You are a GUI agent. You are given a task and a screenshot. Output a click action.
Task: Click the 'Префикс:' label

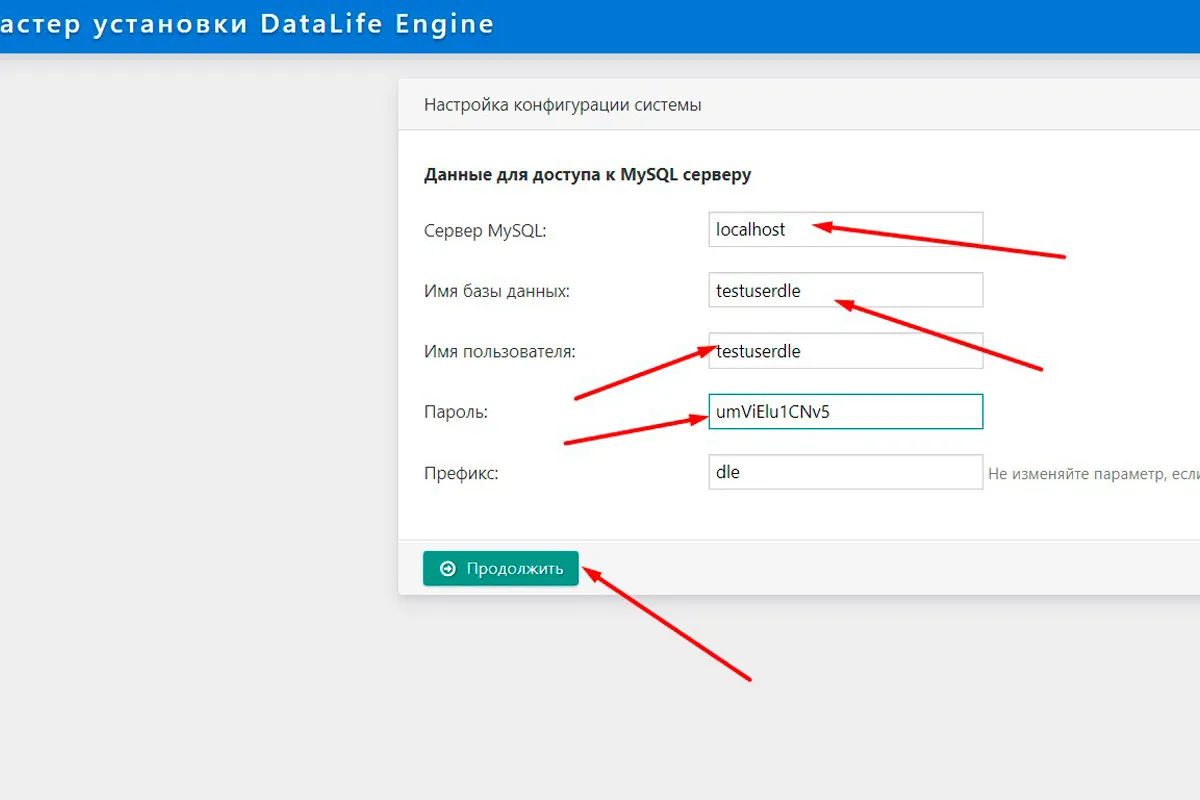(x=461, y=473)
